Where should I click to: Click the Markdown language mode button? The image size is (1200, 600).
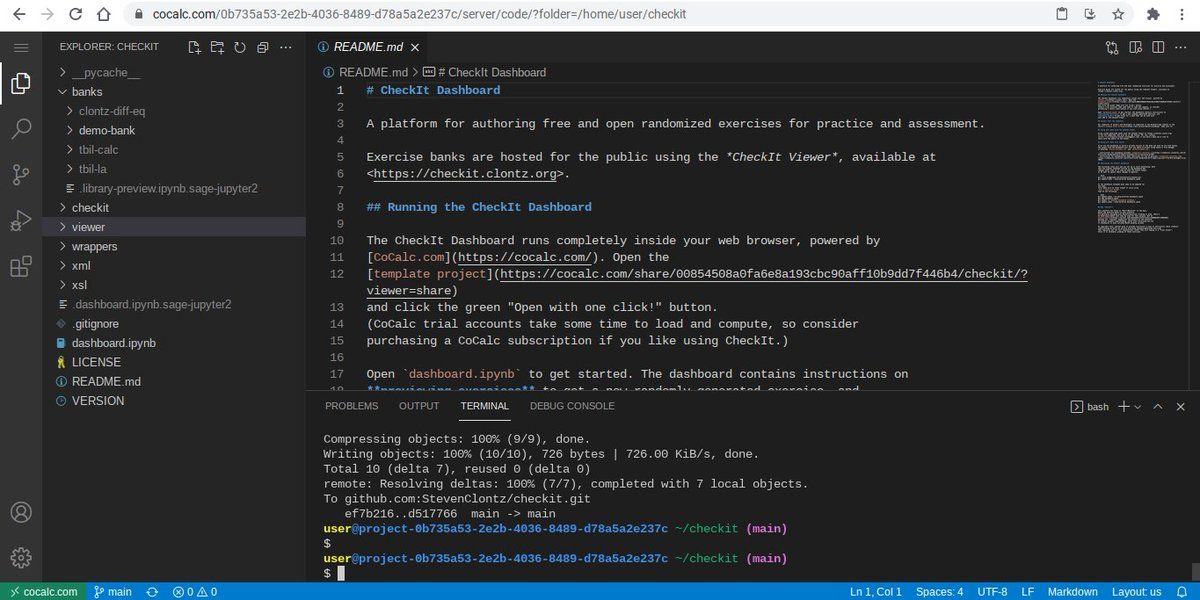1072,592
